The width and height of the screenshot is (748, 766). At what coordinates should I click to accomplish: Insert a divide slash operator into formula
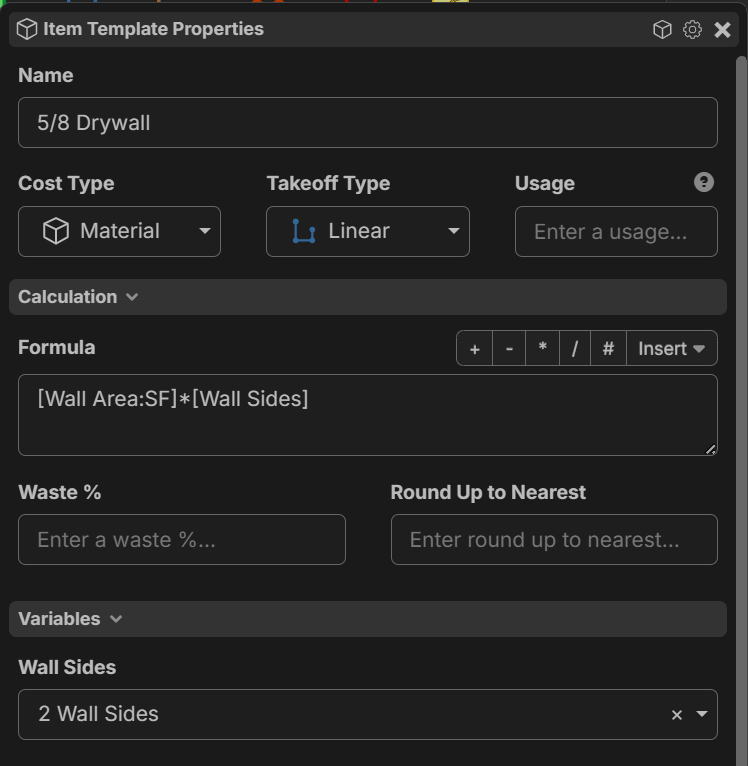pyautogui.click(x=575, y=348)
